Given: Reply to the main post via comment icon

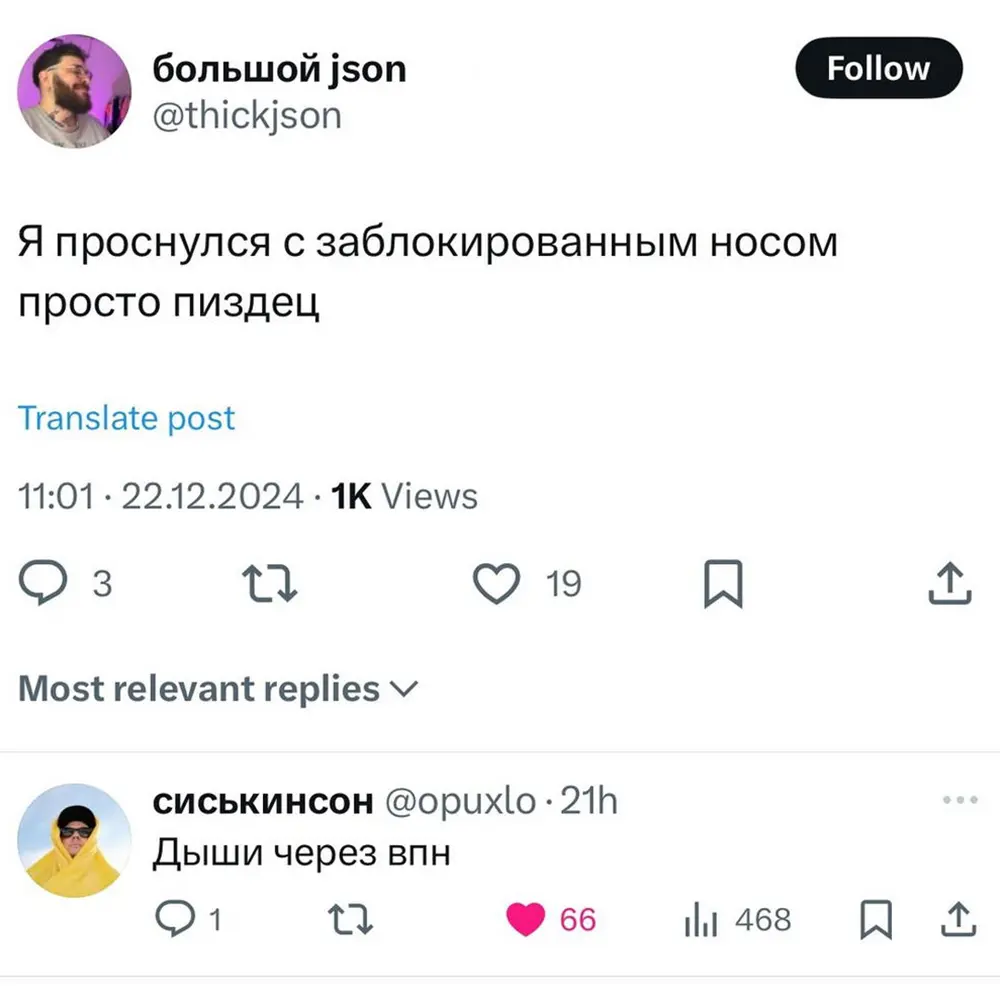Looking at the screenshot, I should click(44, 583).
